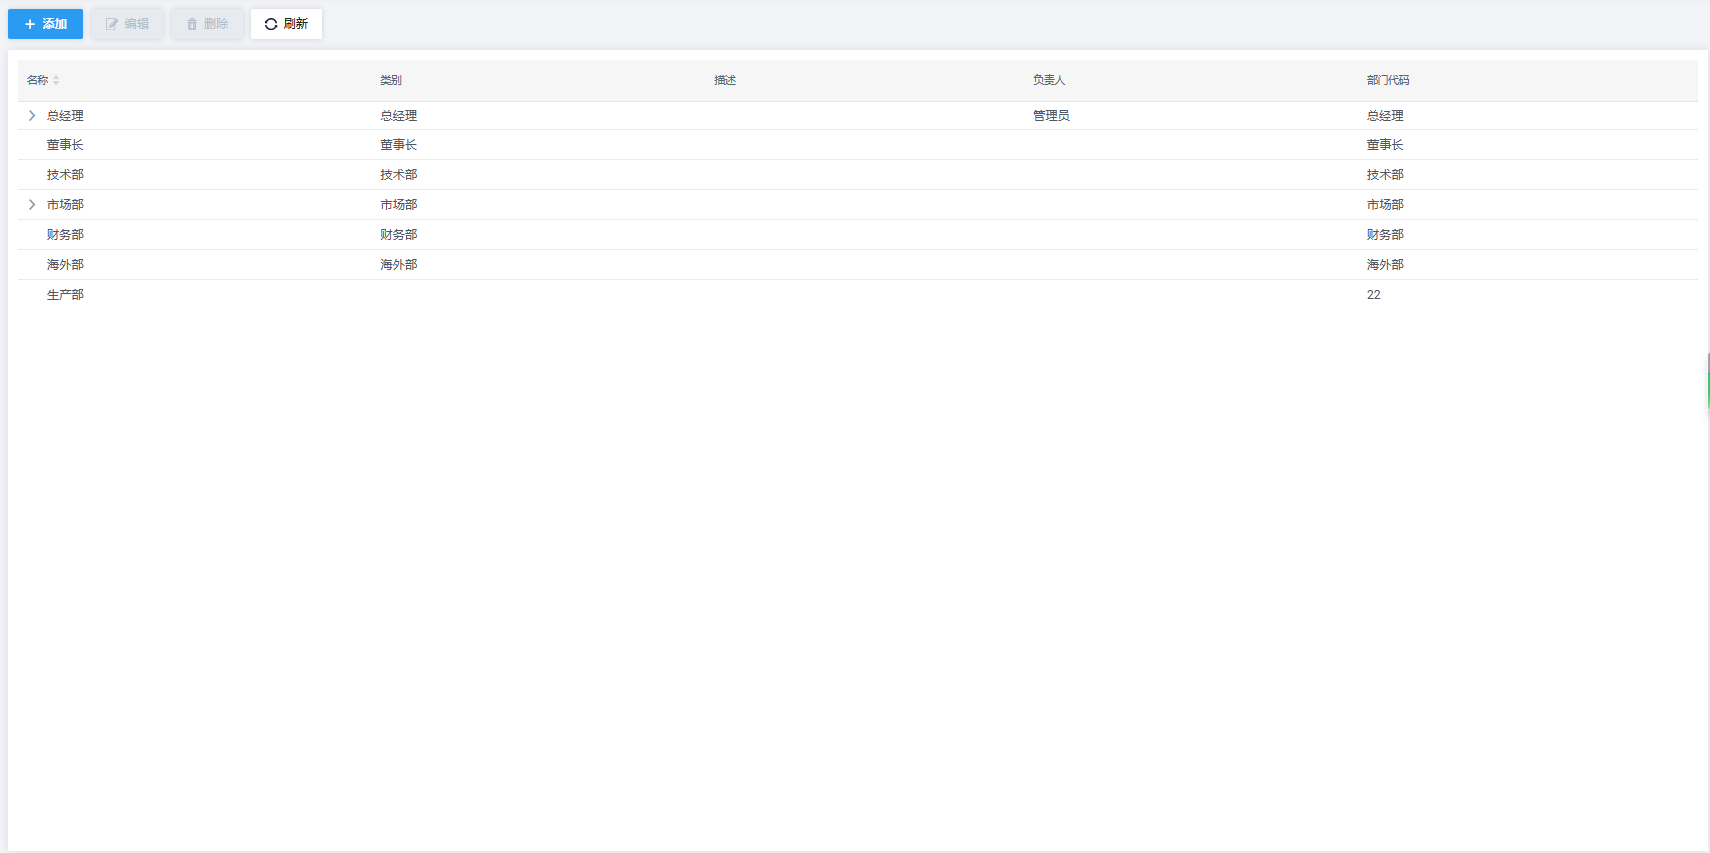Click the 管理员 cell in 总经理 row
Image resolution: width=1710 pixels, height=853 pixels.
coord(1051,116)
